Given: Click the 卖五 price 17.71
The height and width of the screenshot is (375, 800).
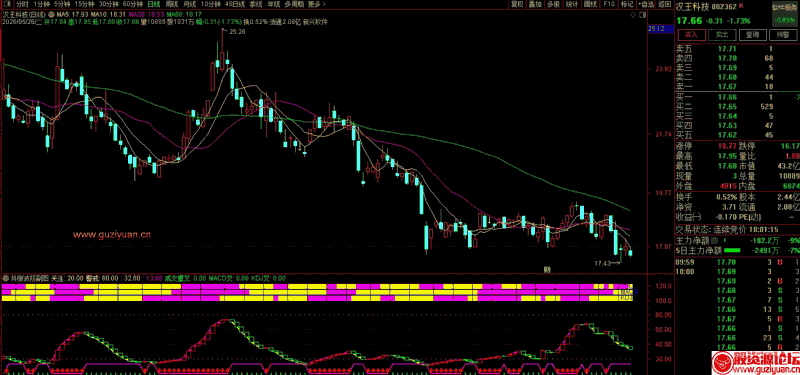Looking at the screenshot, I should pos(728,49).
